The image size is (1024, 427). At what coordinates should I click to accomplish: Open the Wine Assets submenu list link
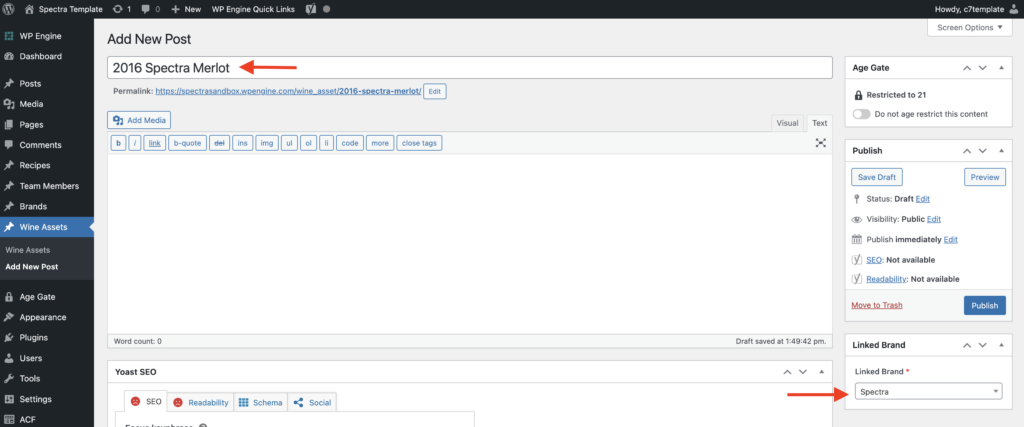point(27,250)
